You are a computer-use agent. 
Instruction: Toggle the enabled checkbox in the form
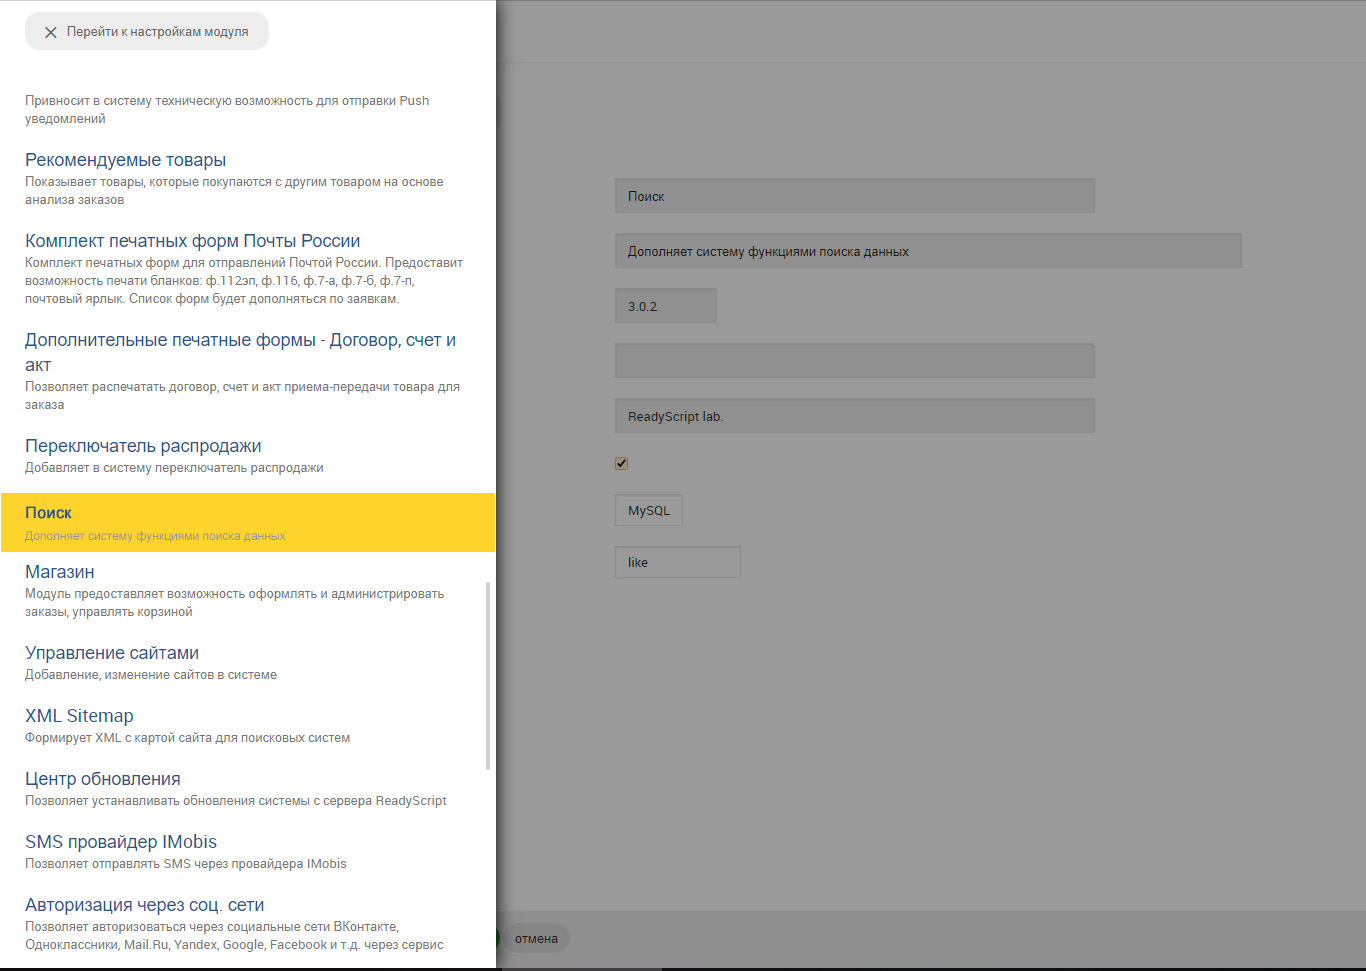pos(621,463)
